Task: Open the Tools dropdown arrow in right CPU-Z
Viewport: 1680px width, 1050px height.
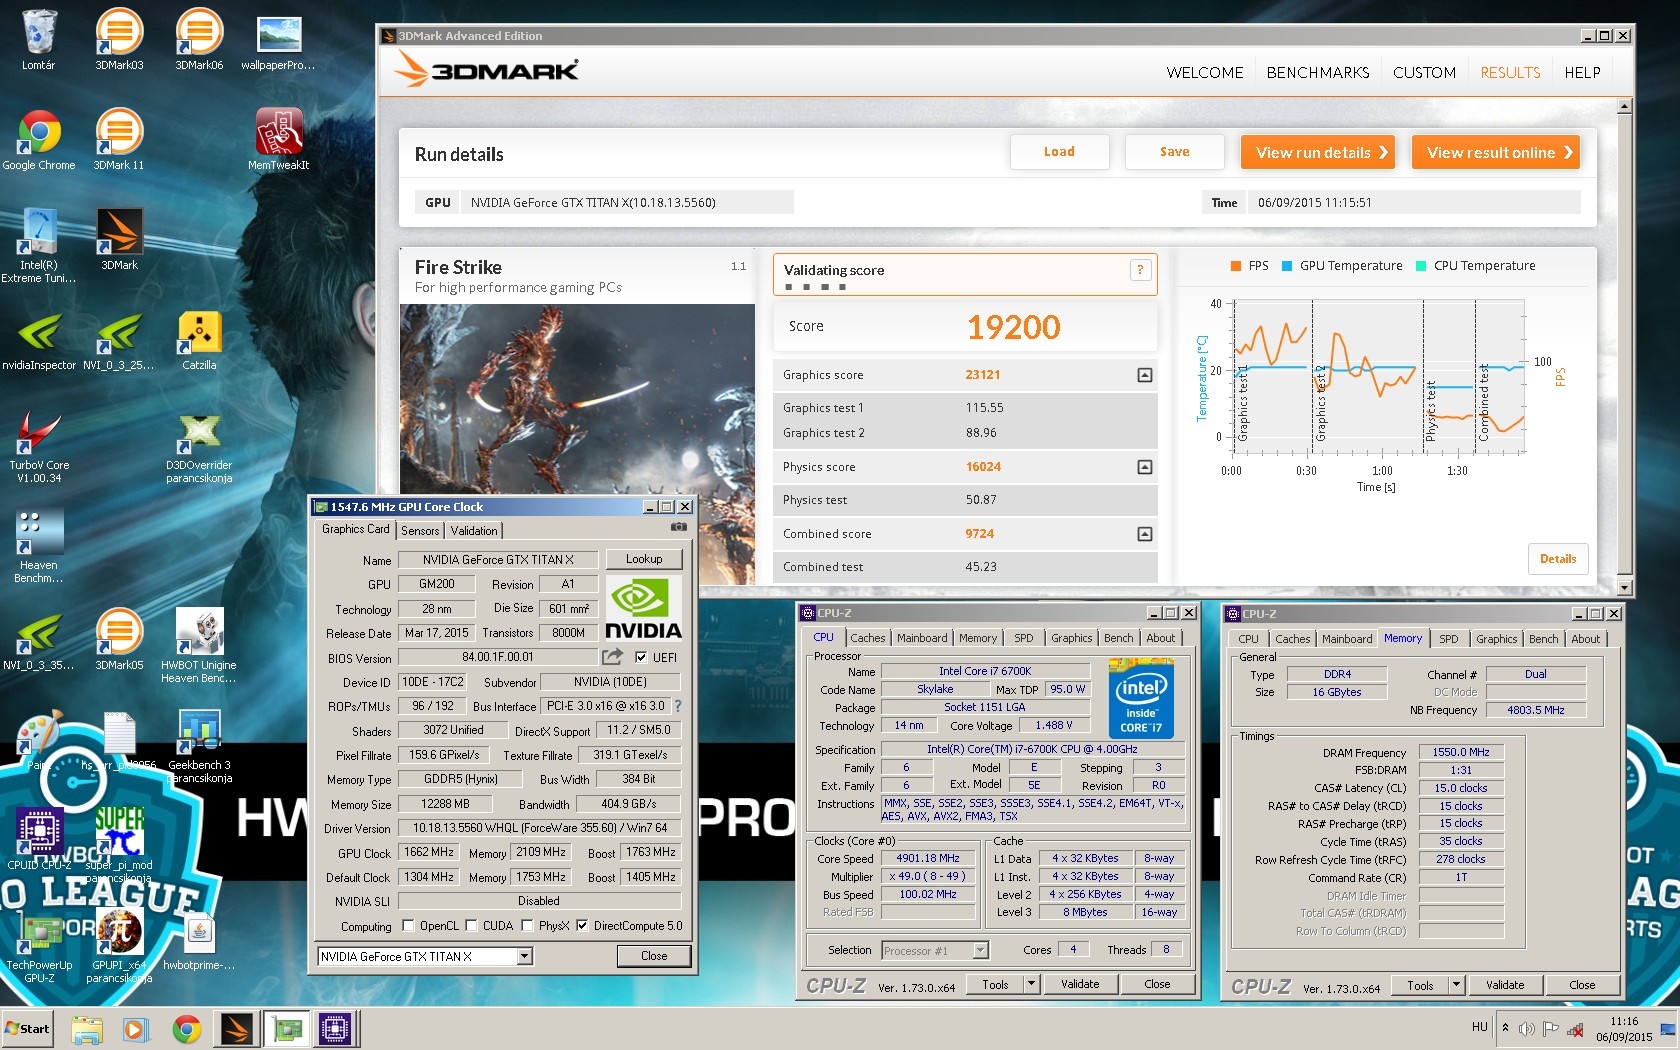Action: [x=1456, y=985]
